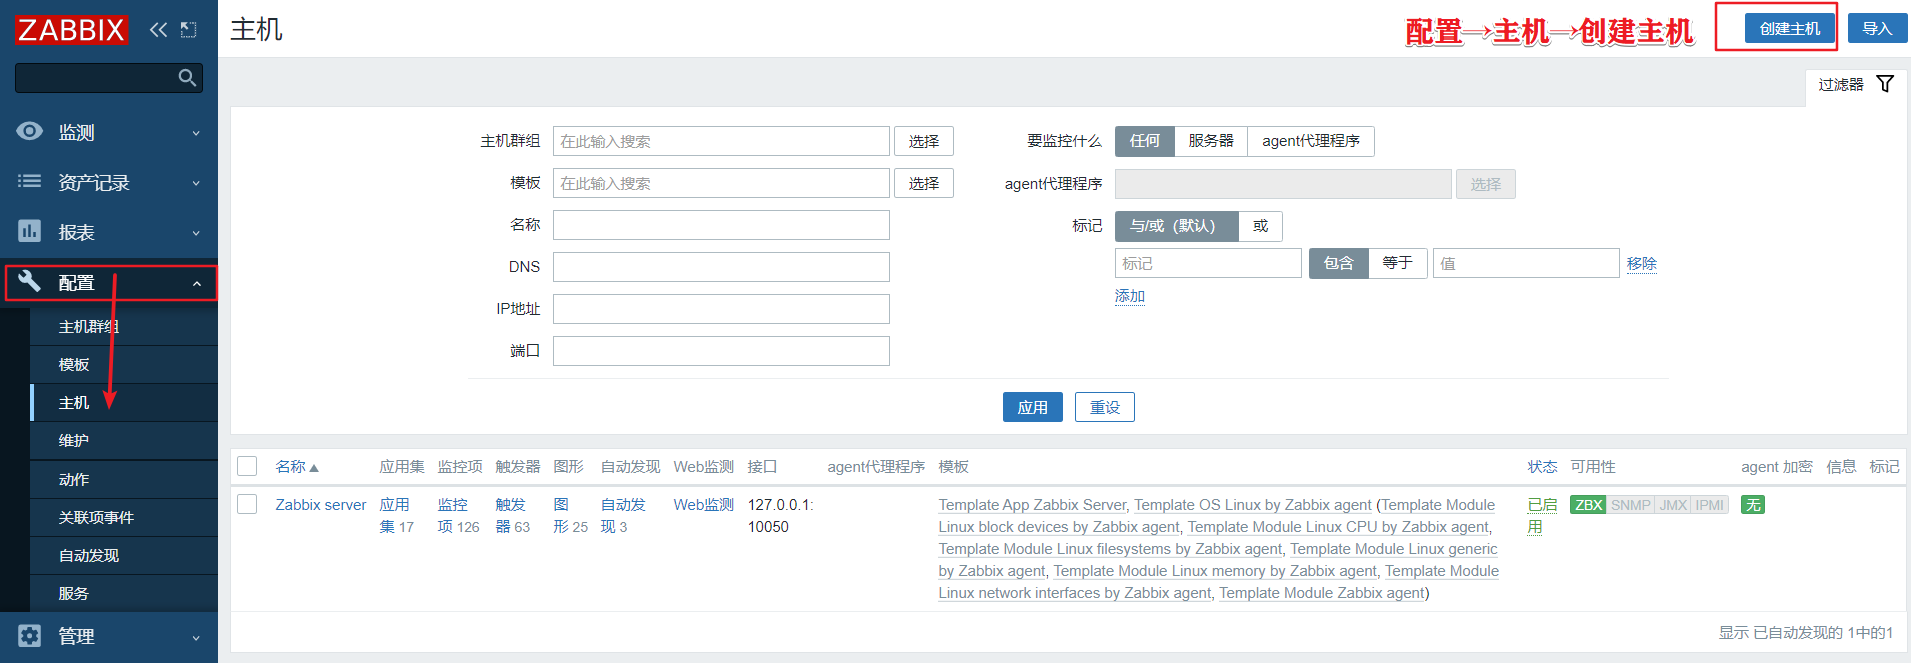The height and width of the screenshot is (663, 1911).
Task: Open 应用集 17 link
Action: (395, 516)
